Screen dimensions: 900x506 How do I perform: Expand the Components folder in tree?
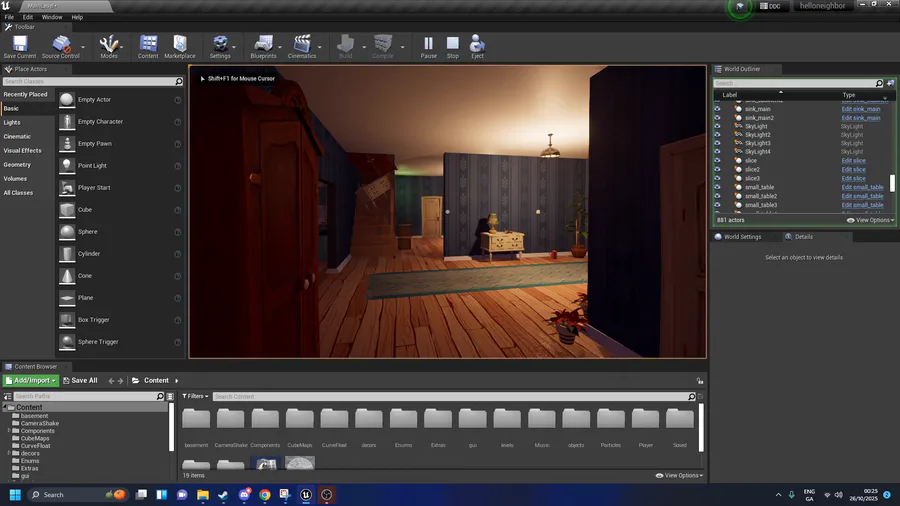(x=9, y=431)
